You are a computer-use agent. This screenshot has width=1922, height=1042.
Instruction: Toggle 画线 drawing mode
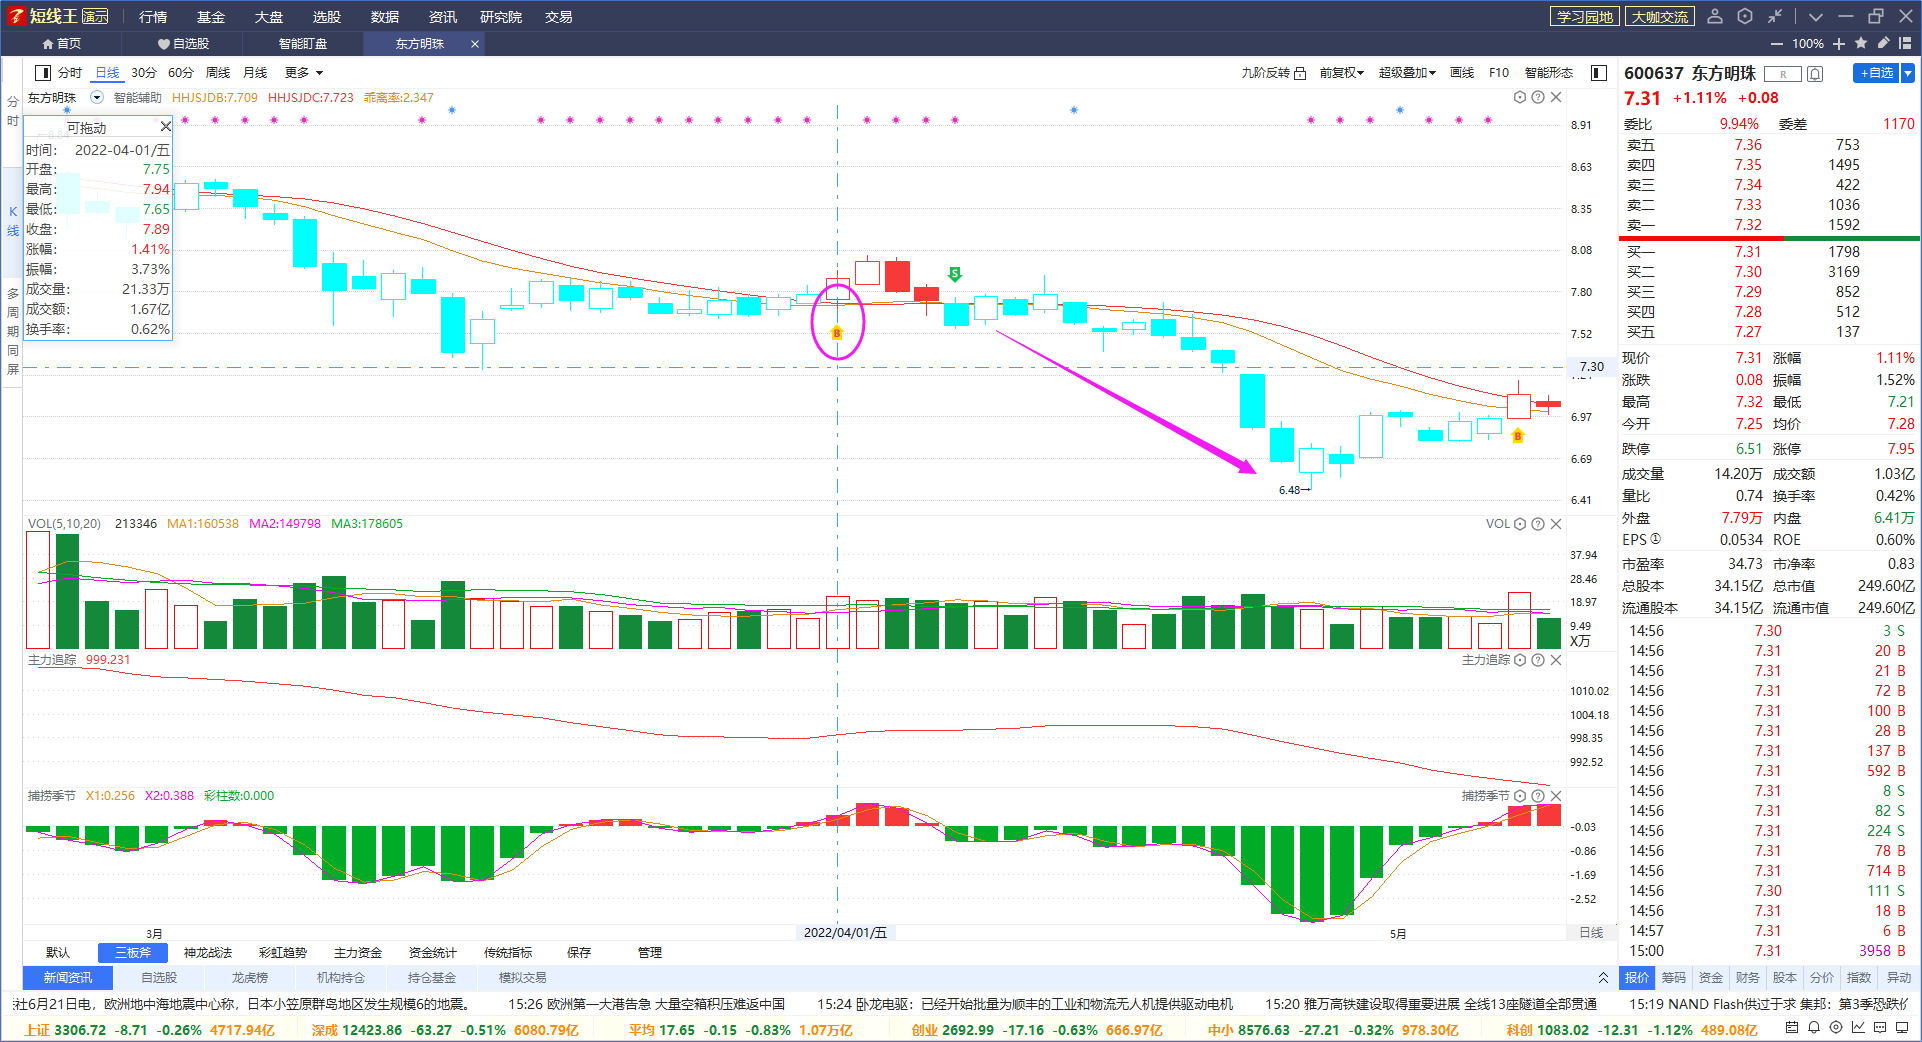(x=1462, y=73)
